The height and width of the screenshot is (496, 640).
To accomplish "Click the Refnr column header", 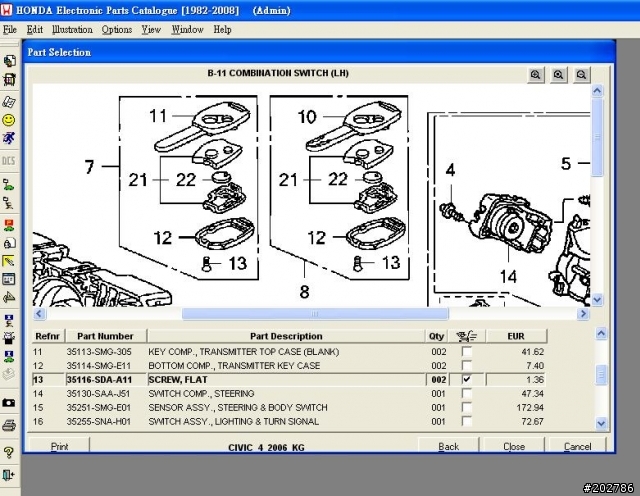I will (47, 336).
